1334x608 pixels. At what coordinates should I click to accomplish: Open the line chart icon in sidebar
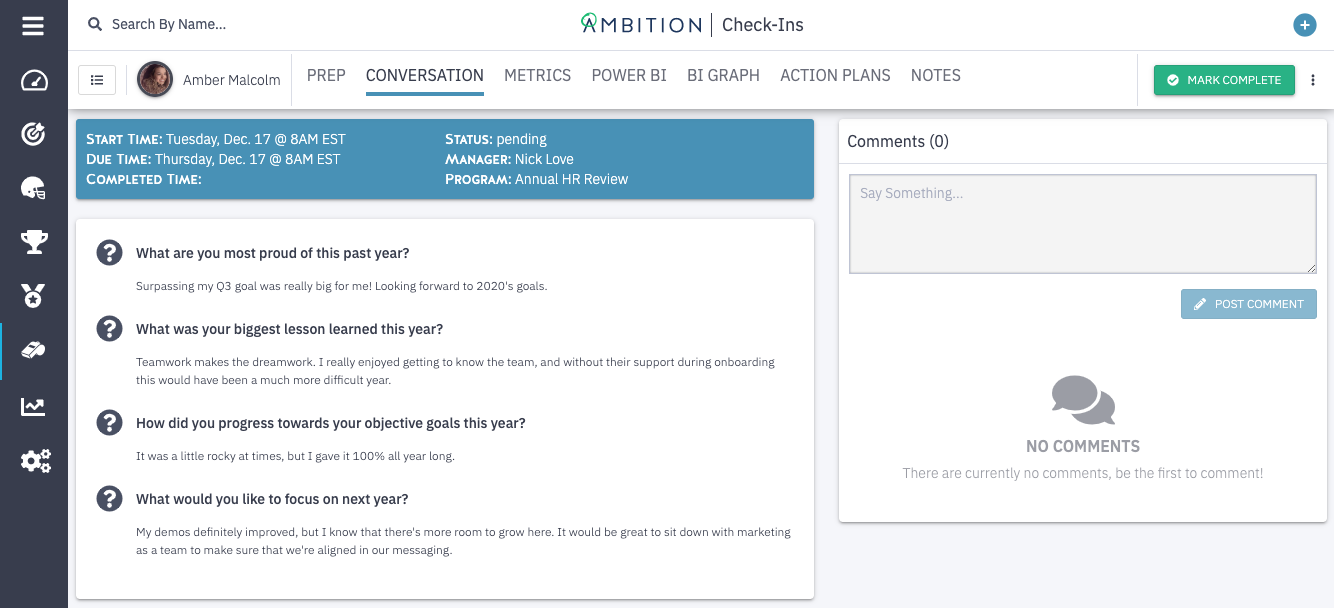click(x=34, y=406)
